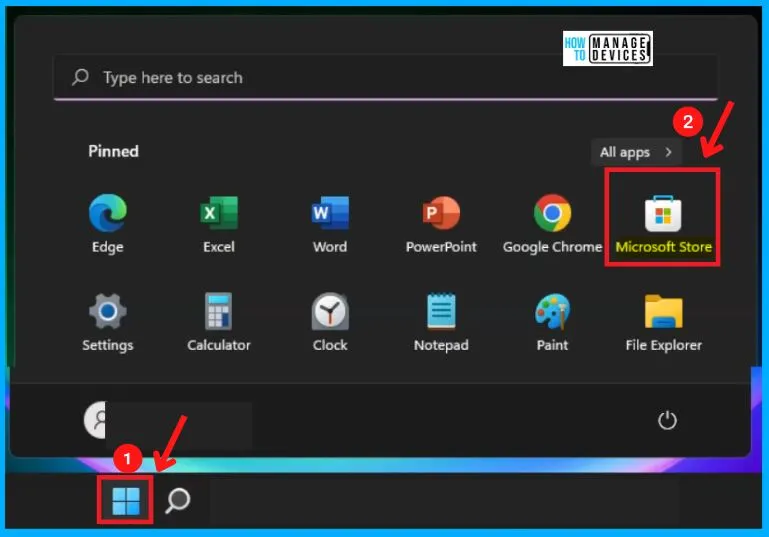Launch Excel from pinned apps

[x=219, y=223]
